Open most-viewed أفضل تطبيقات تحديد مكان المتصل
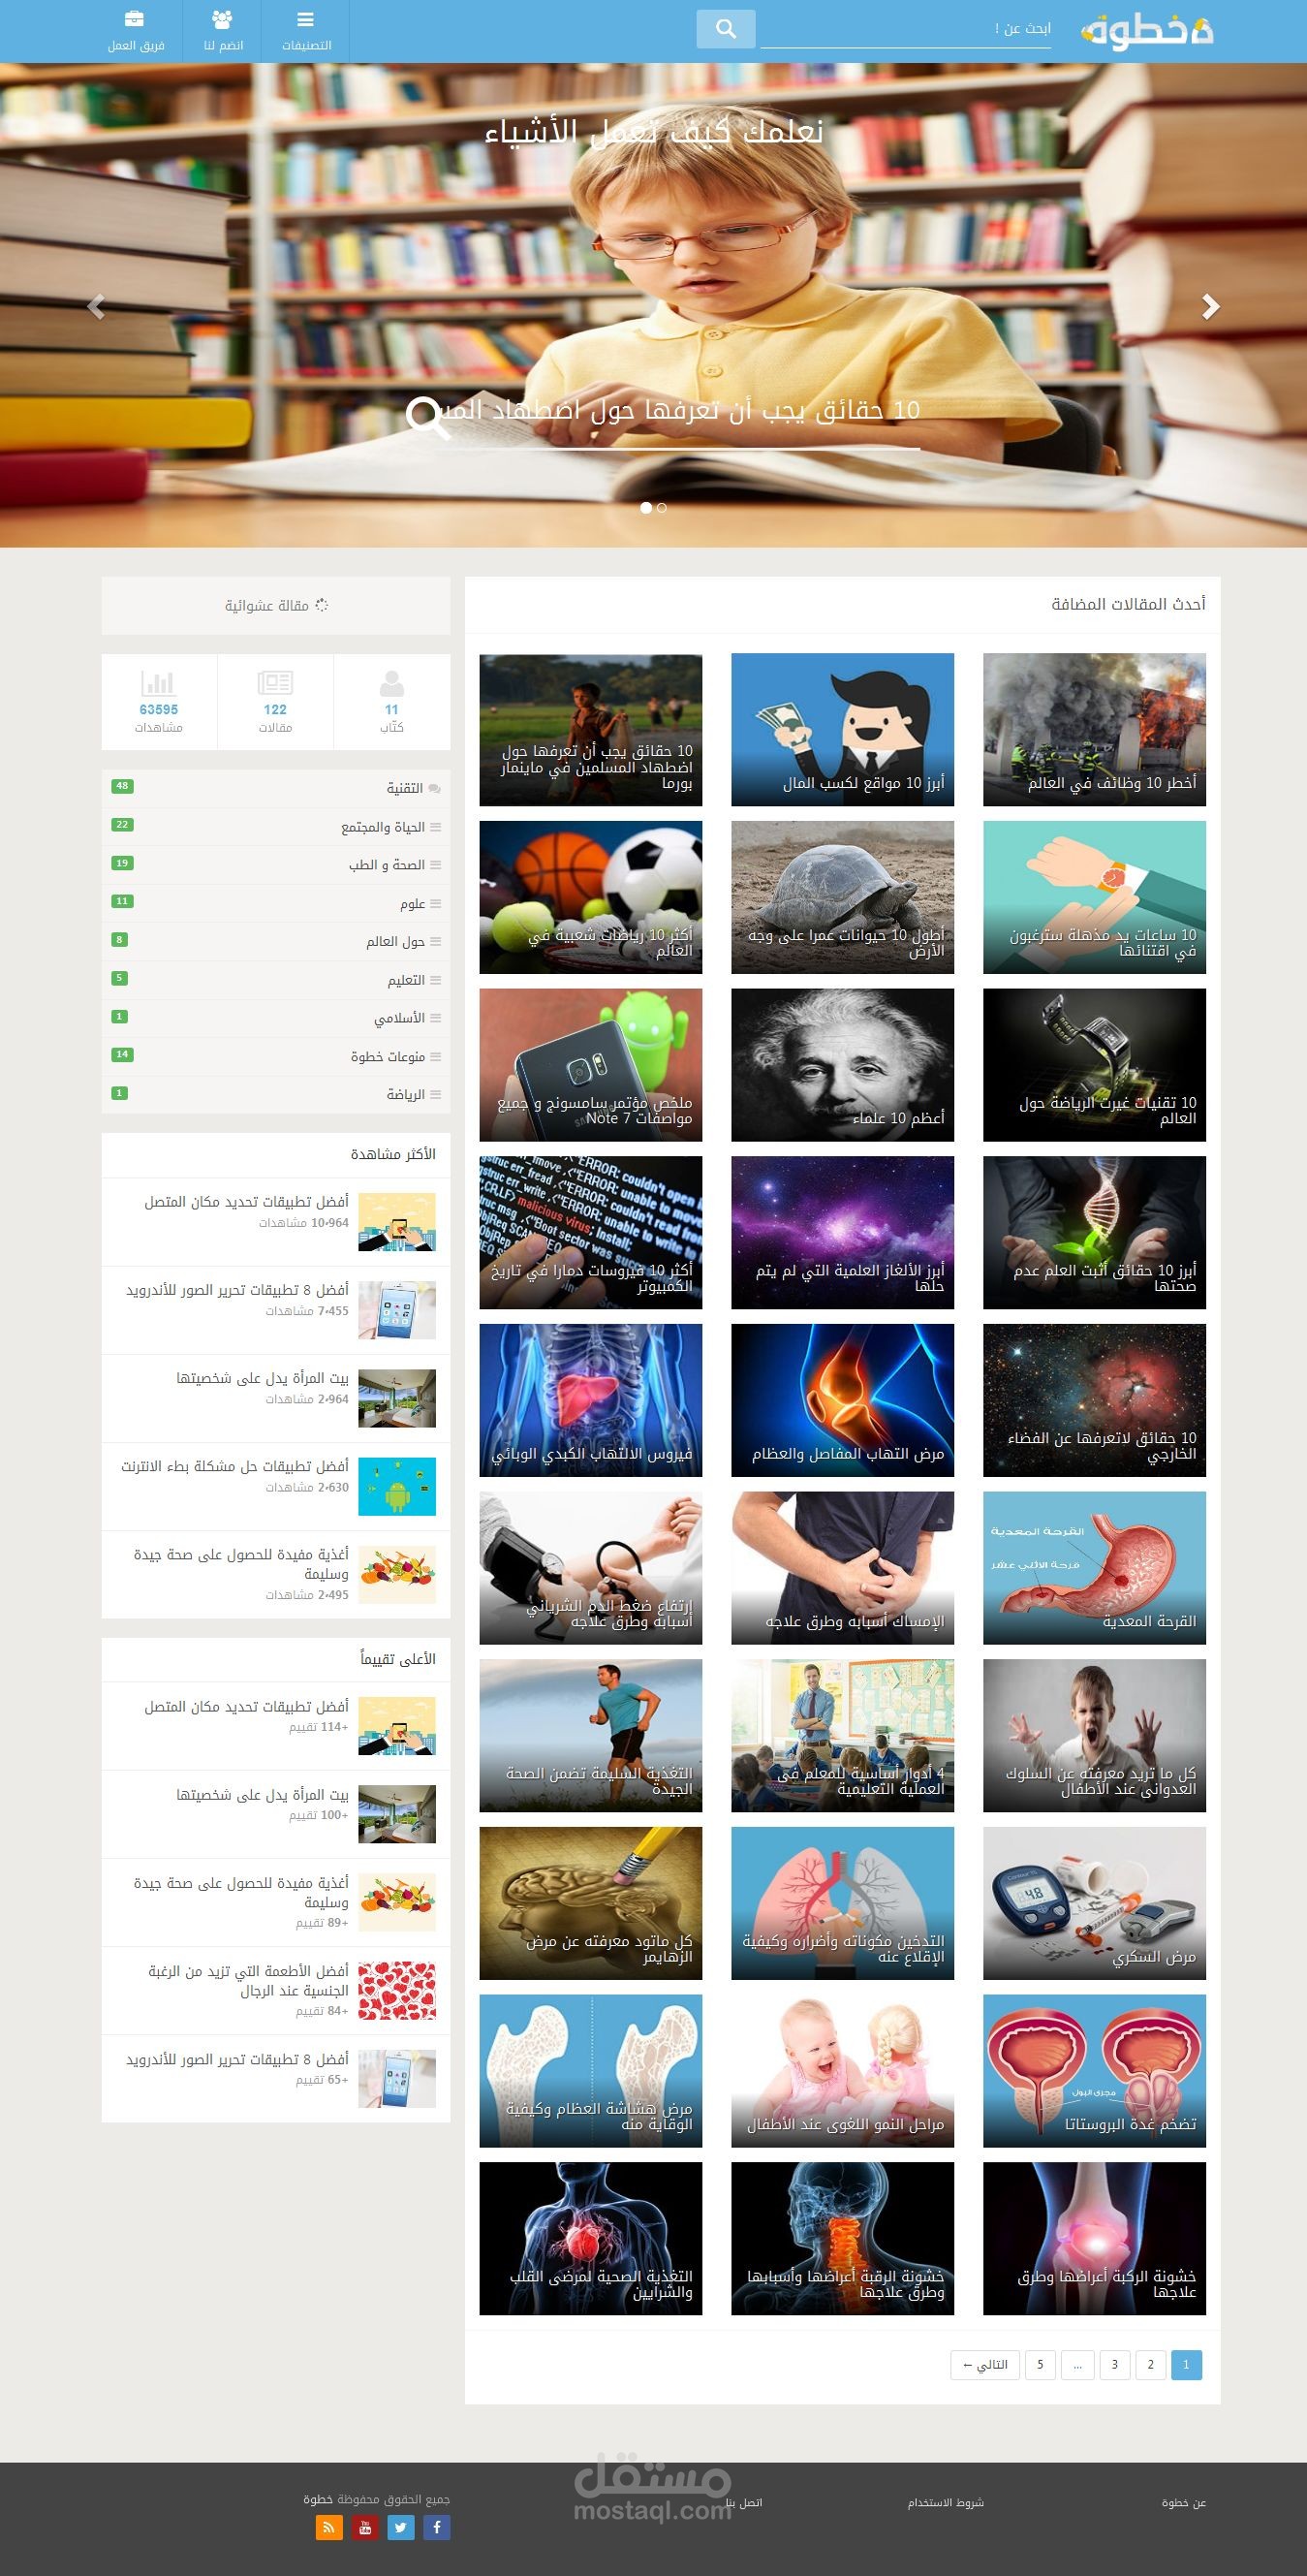Image resolution: width=1307 pixels, height=2576 pixels. pos(246,1202)
